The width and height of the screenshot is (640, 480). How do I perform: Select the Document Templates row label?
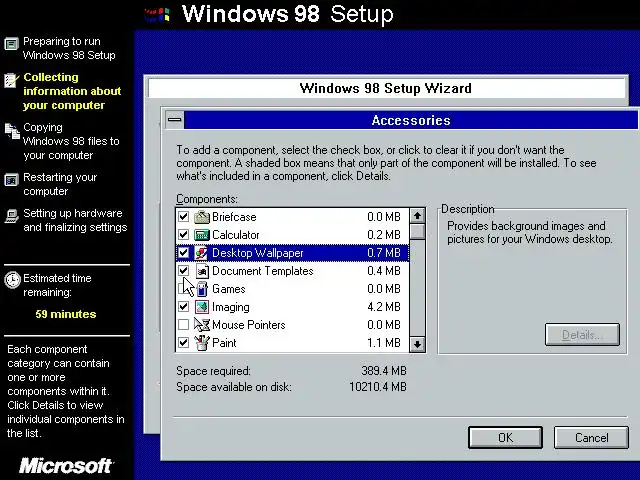(263, 271)
